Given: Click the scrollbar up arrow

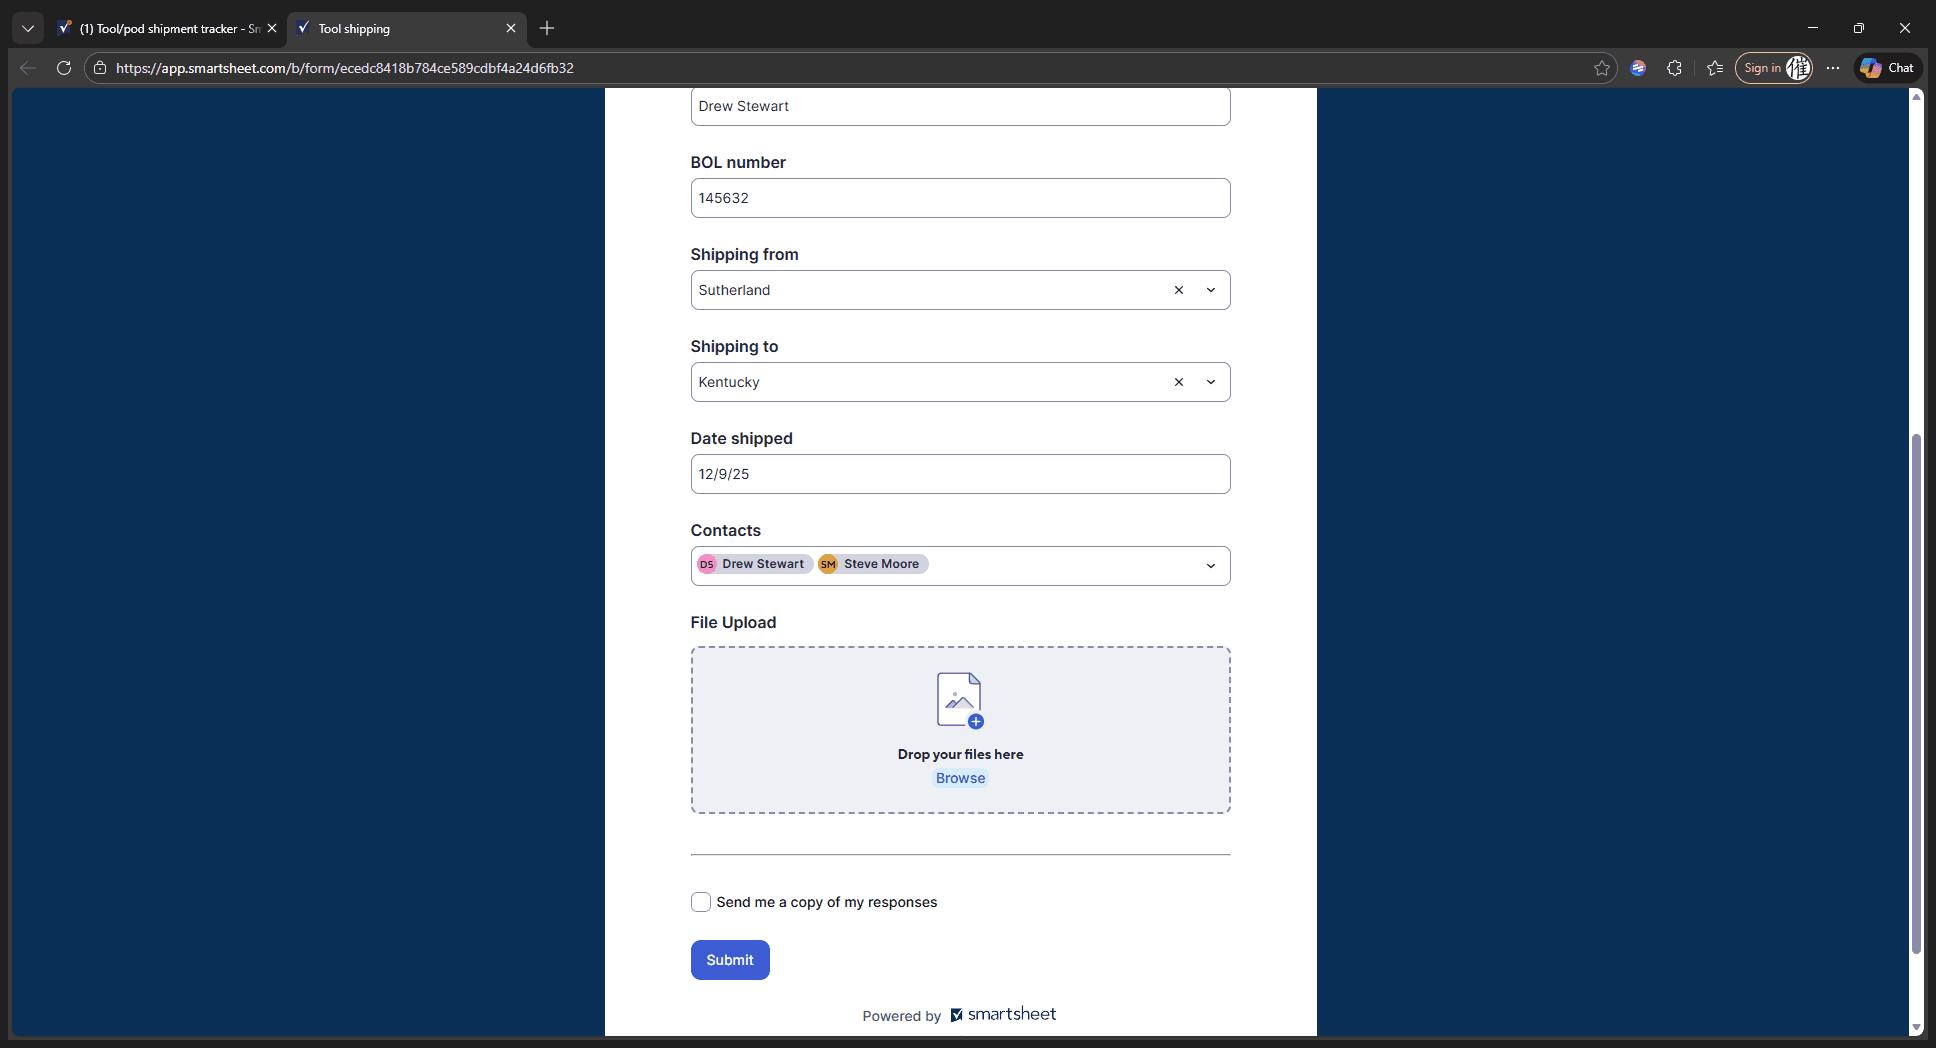Looking at the screenshot, I should click(x=1916, y=96).
